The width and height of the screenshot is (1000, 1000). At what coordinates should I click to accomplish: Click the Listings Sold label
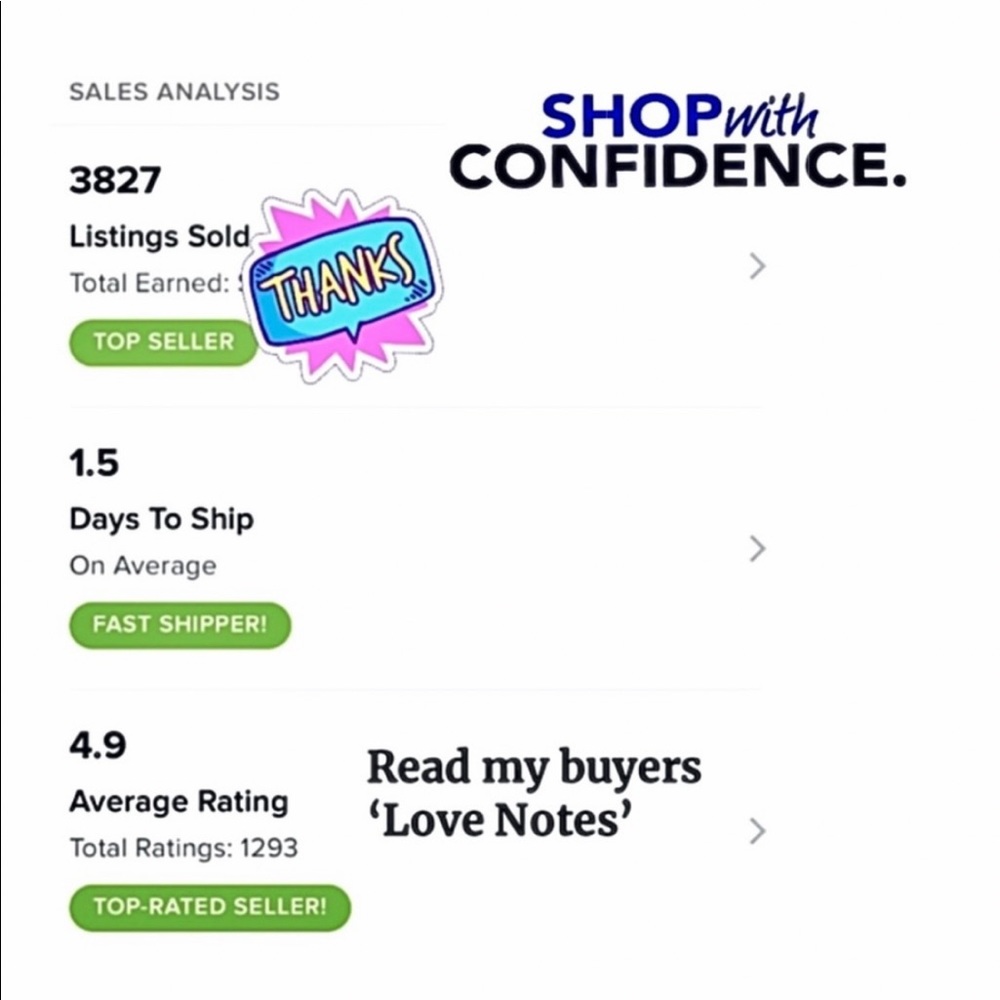click(x=159, y=236)
